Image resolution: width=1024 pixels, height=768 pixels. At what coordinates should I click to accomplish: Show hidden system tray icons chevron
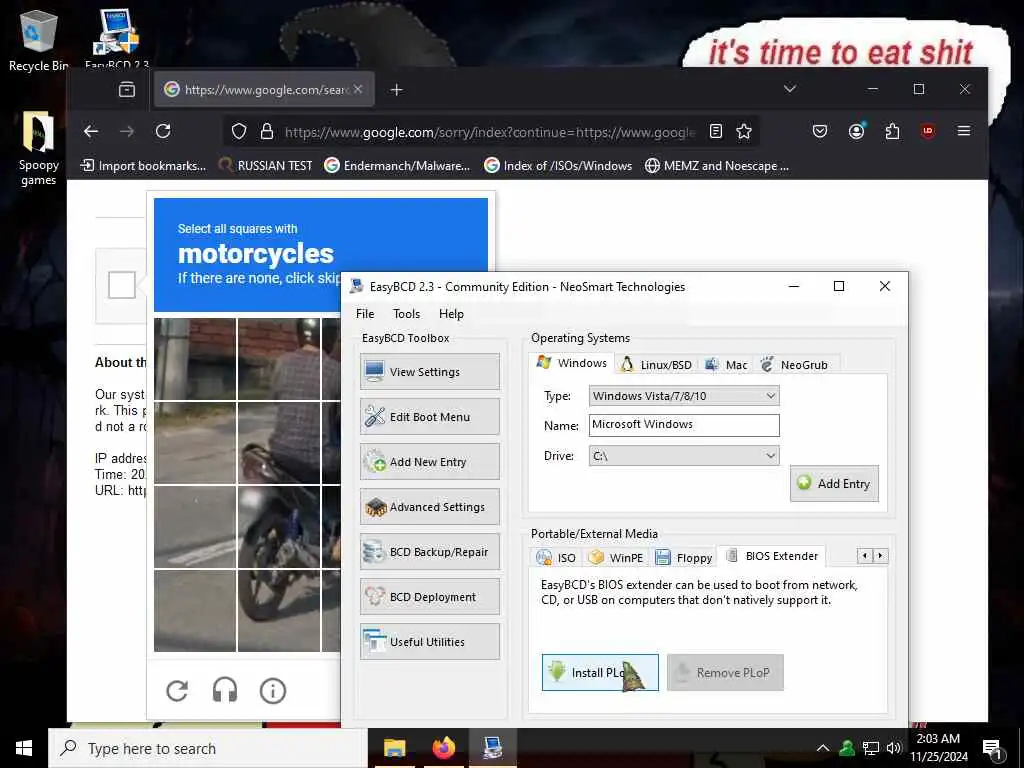[823, 748]
